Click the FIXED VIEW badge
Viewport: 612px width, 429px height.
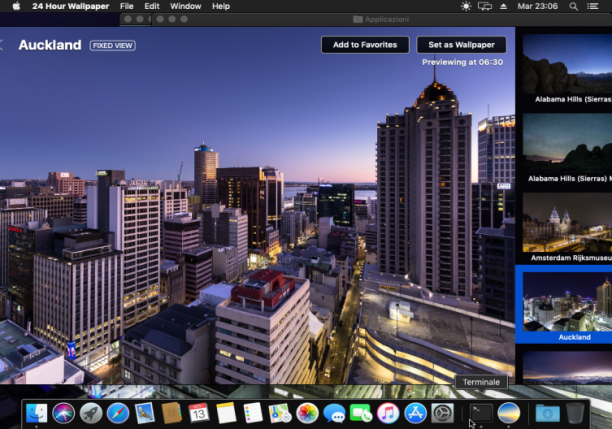[113, 46]
